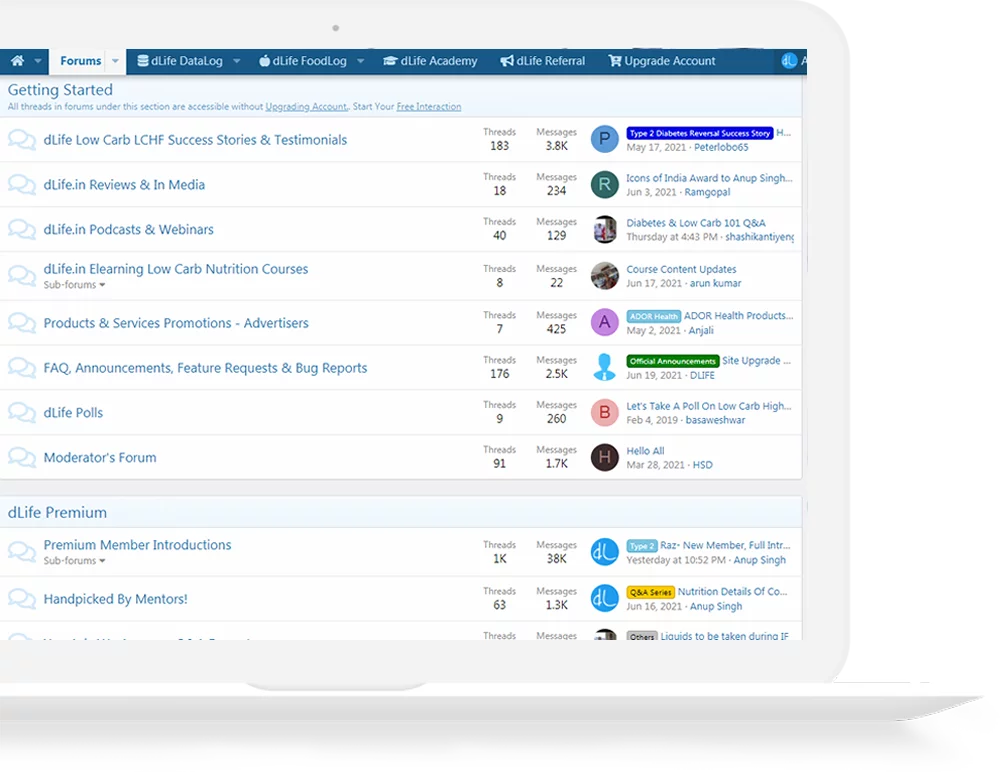Viewport: 1000px width, 772px height.
Task: Open the Forums tab
Action: pos(80,61)
